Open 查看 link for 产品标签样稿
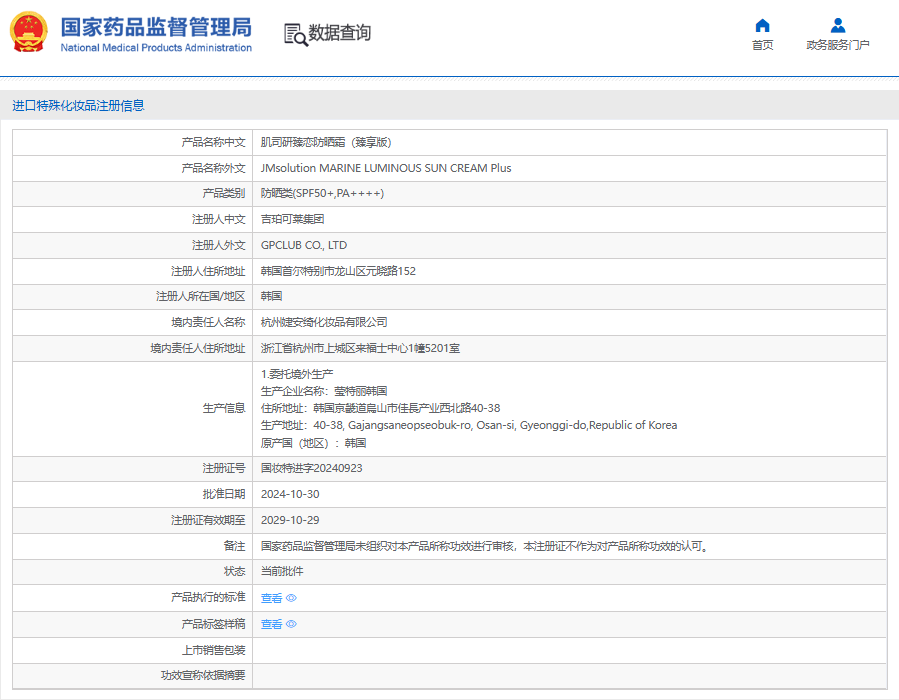This screenshot has width=899, height=700. click(271, 624)
